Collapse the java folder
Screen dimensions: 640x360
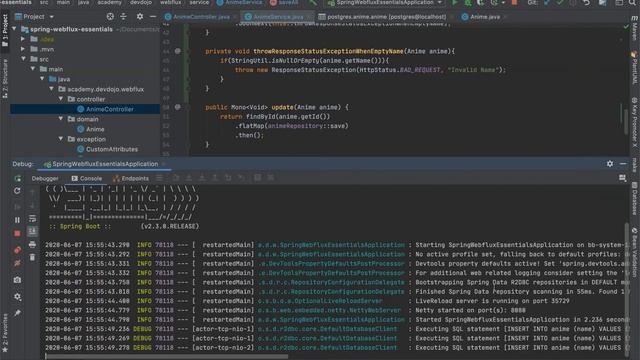click(42, 79)
